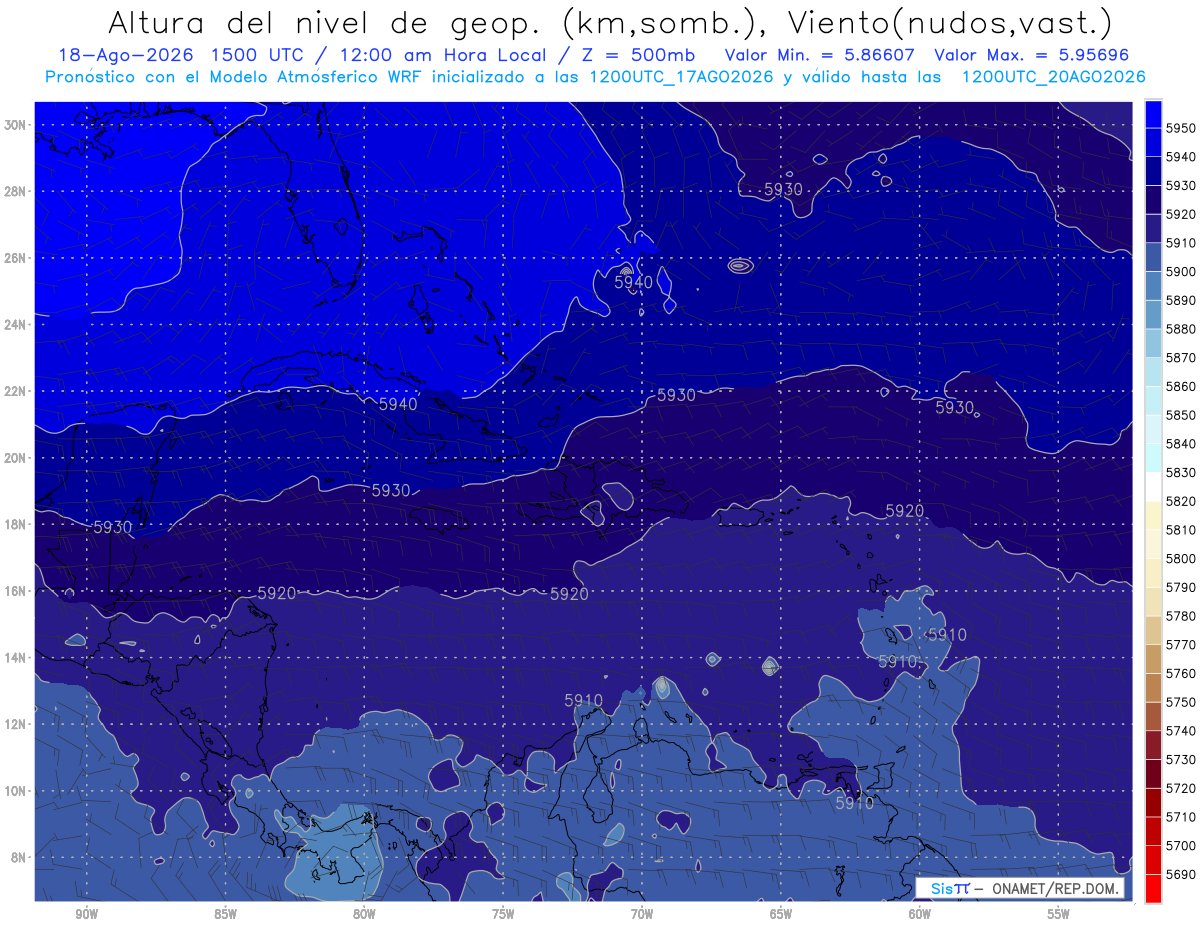
Task: Click 'Valor Min. = 5.86607' value
Action: point(820,55)
